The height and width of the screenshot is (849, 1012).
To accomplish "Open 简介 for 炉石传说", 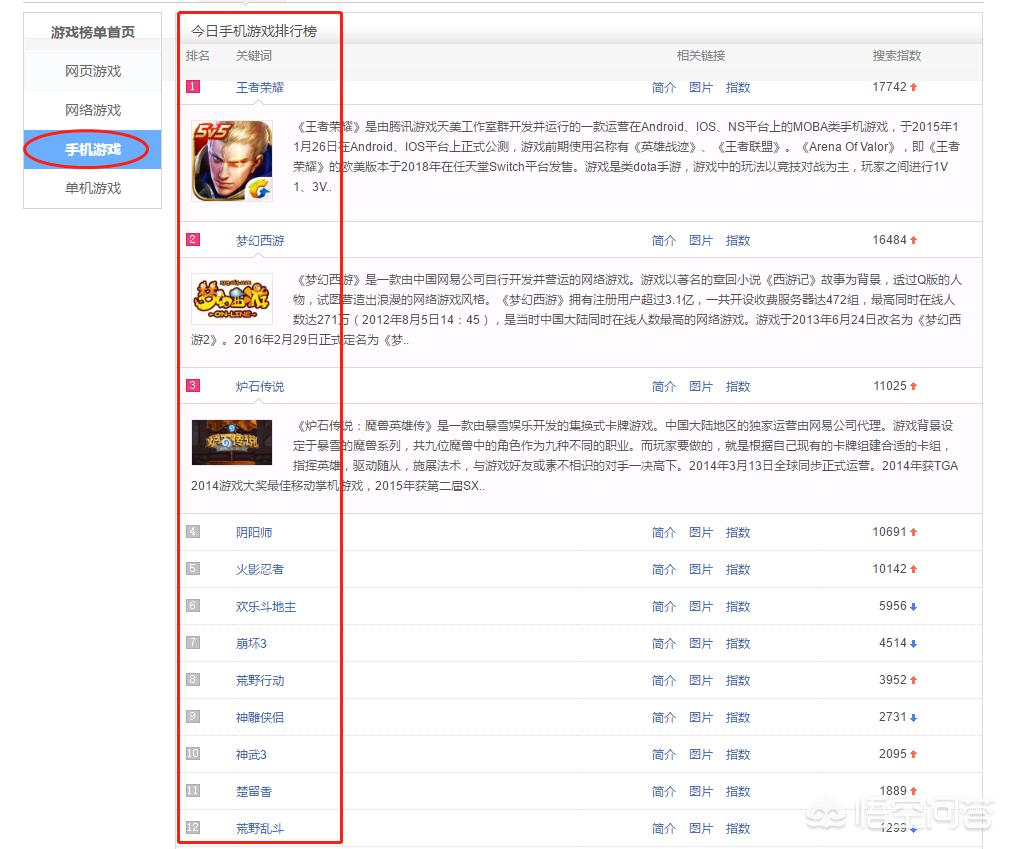I will point(664,387).
